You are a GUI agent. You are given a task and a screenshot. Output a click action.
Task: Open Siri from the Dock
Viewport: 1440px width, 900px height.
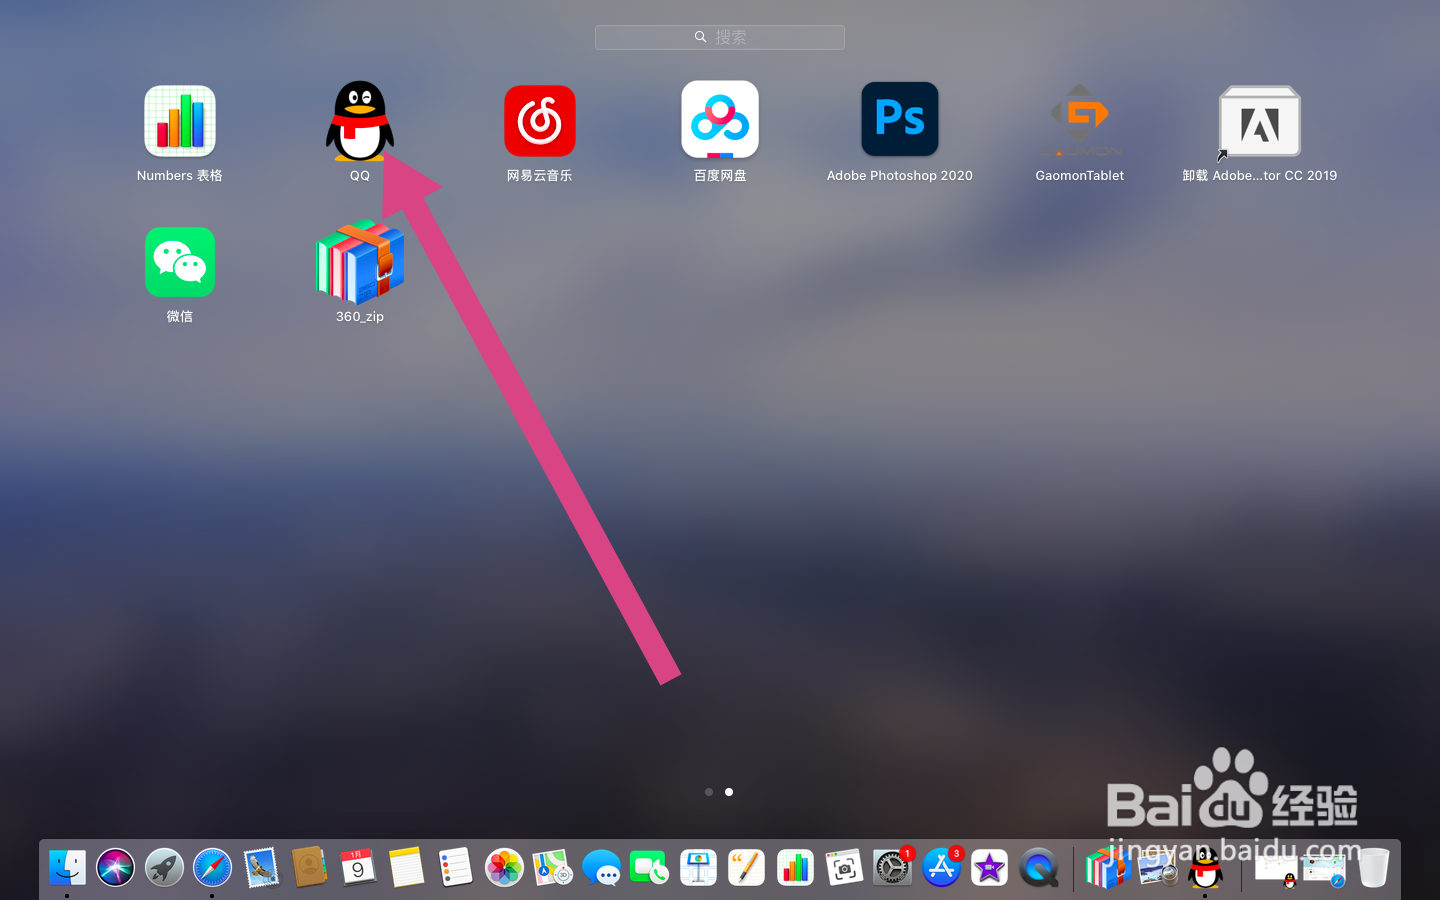coord(116,868)
